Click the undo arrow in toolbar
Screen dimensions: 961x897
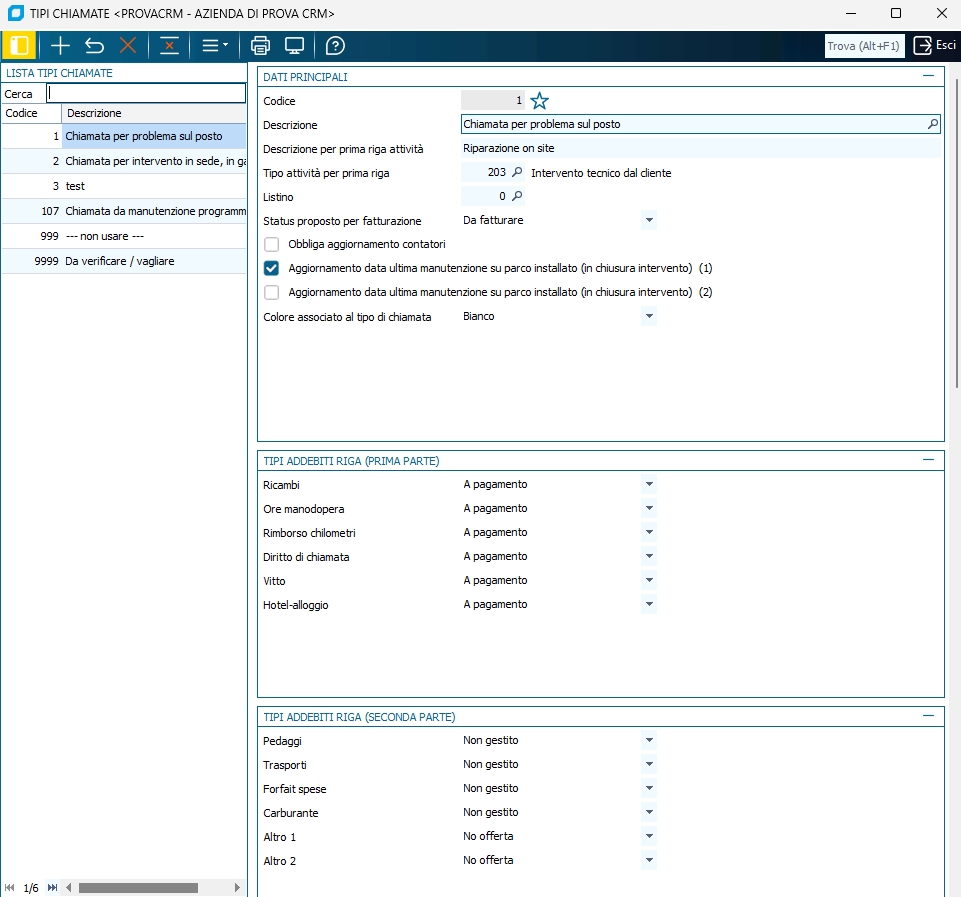coord(94,46)
